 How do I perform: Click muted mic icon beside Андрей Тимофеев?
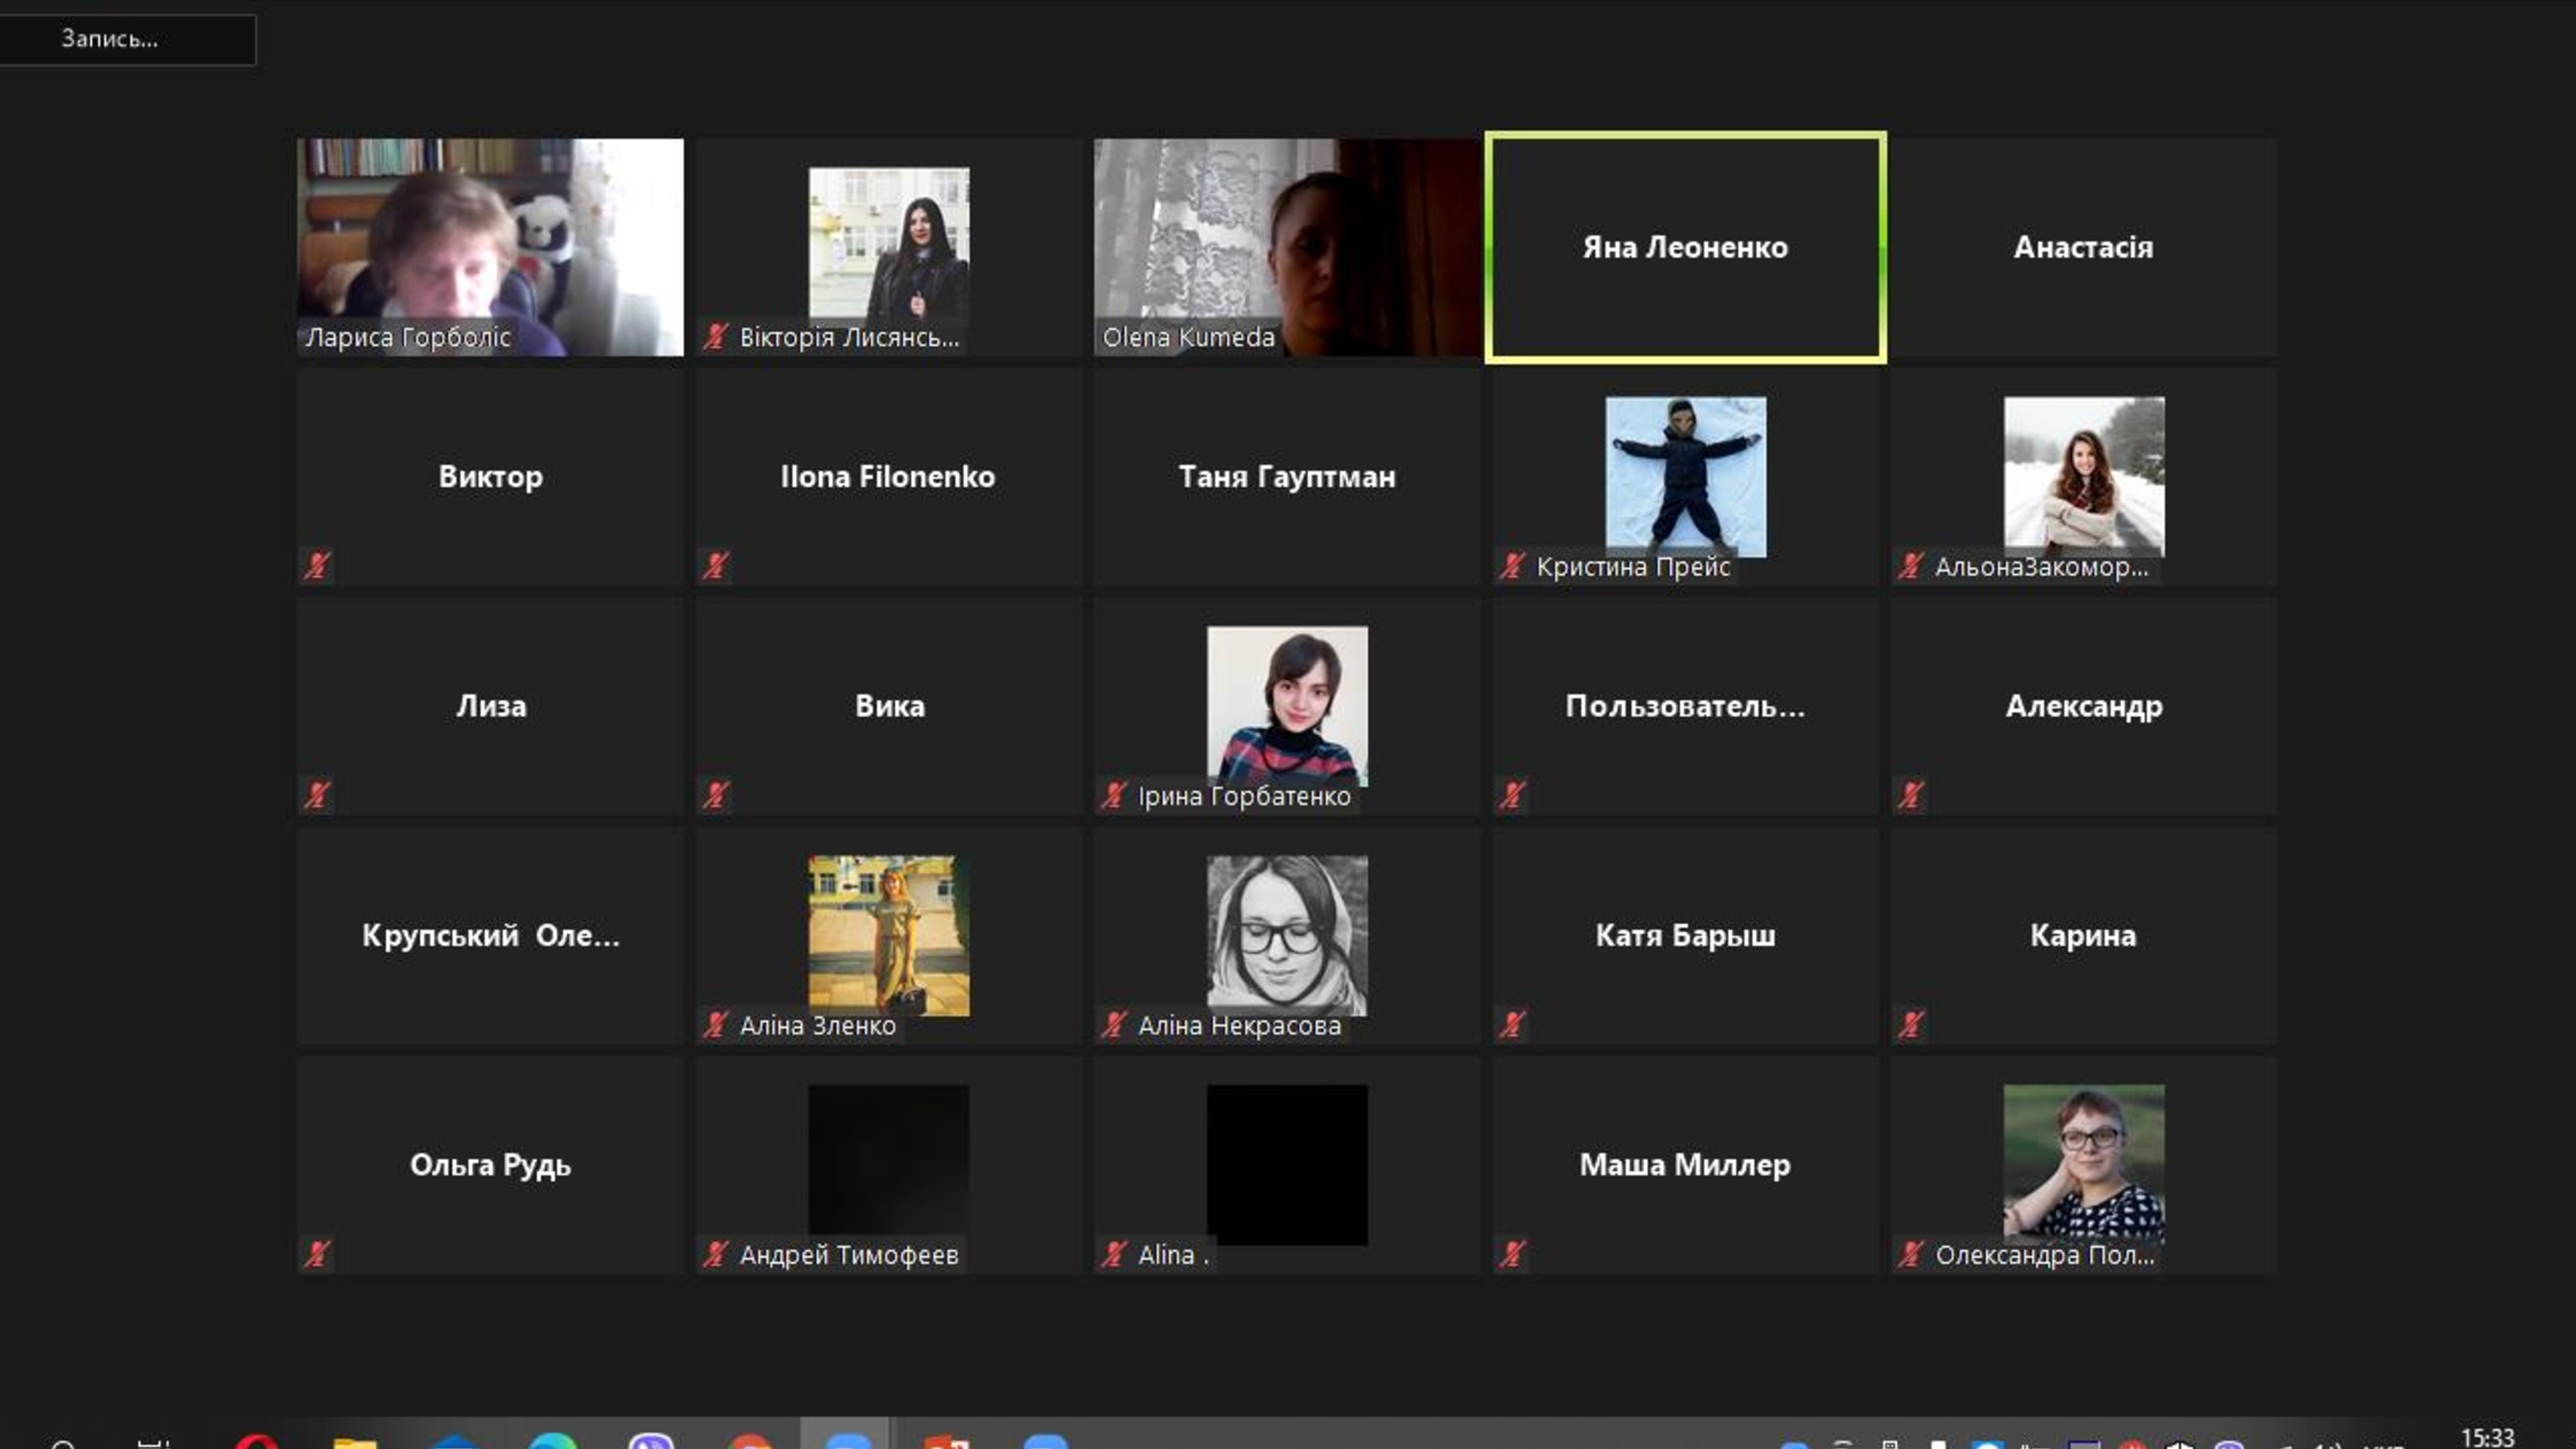(716, 1254)
